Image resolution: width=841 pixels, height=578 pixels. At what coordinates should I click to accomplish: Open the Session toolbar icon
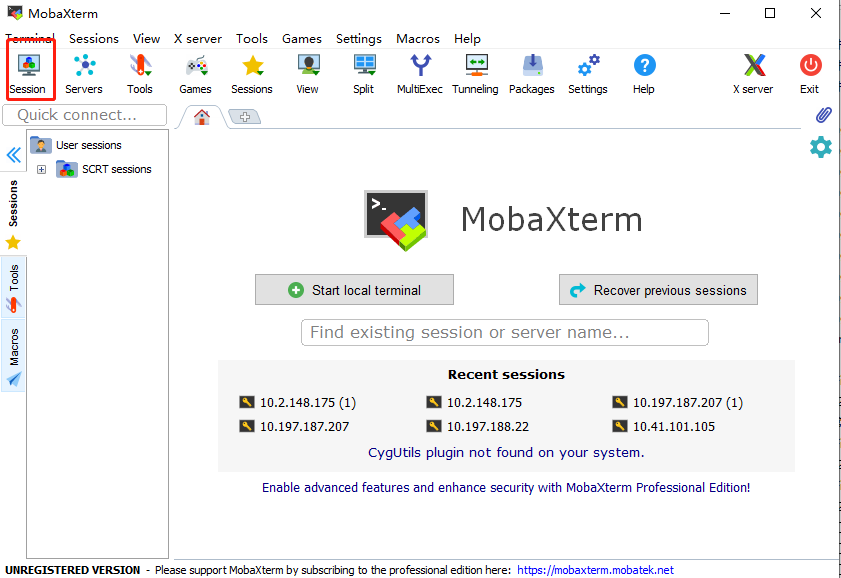tap(28, 73)
